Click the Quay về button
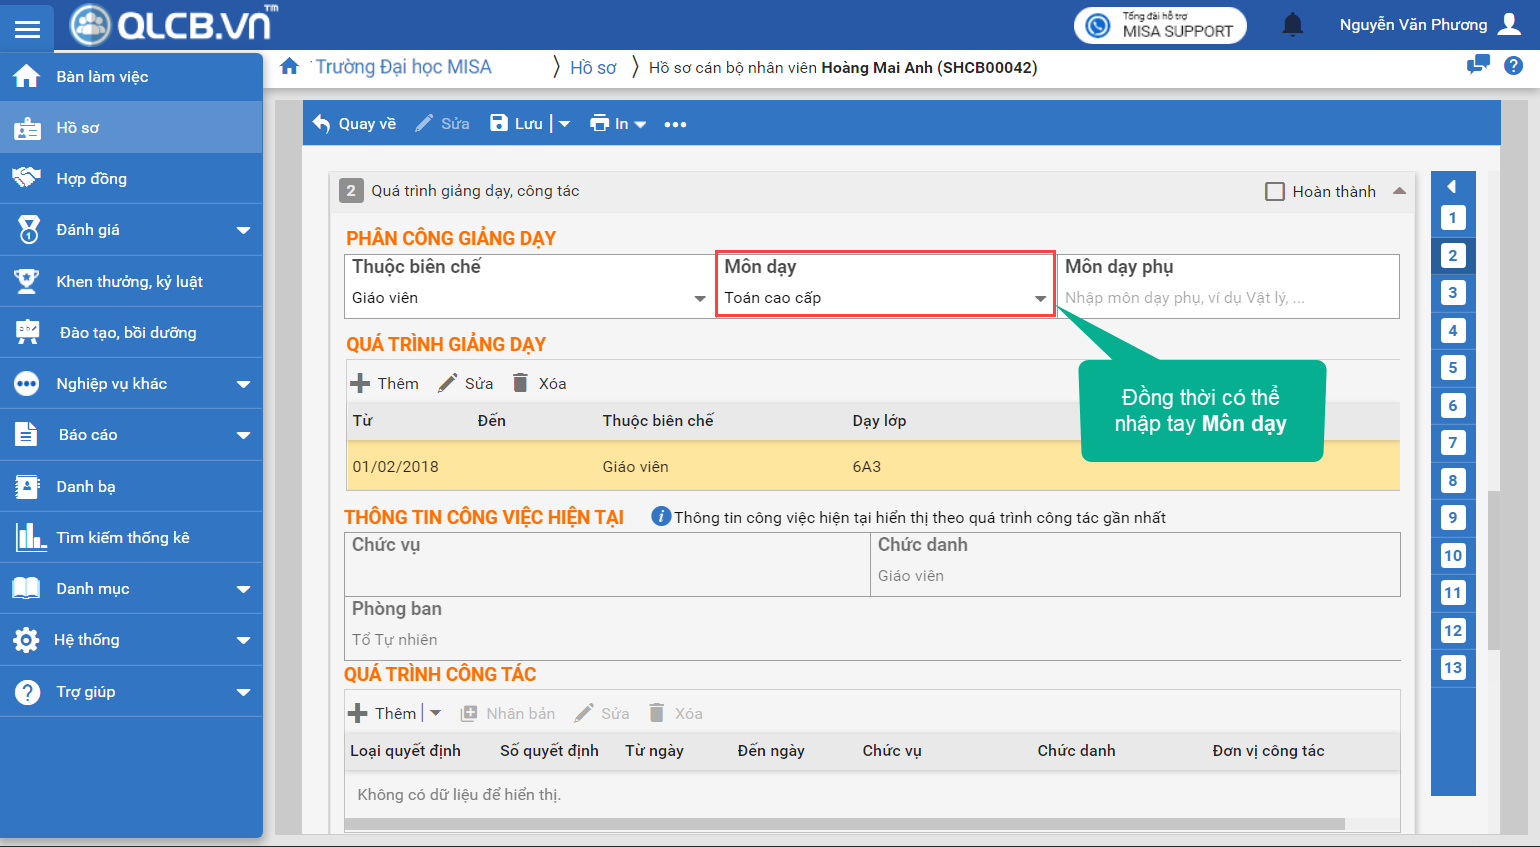1540x847 pixels. [354, 124]
